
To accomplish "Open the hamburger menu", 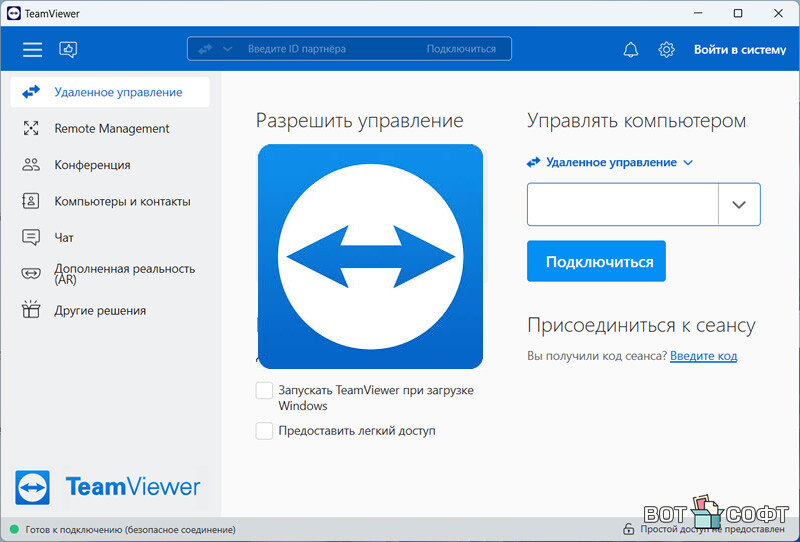I will click(x=32, y=50).
